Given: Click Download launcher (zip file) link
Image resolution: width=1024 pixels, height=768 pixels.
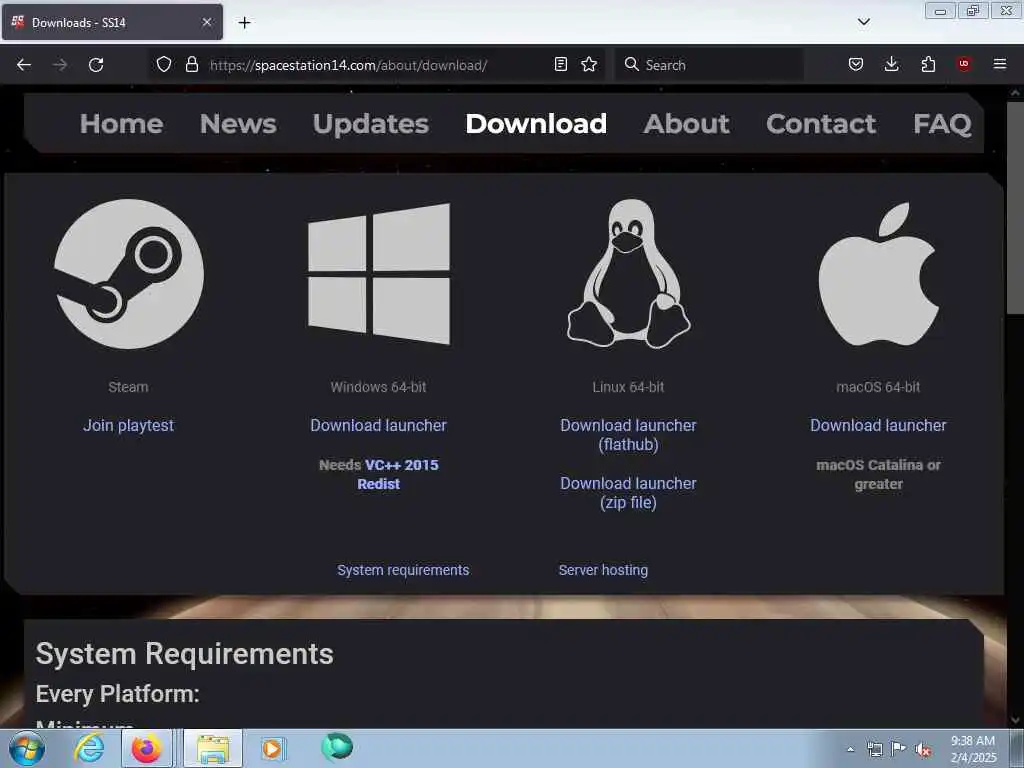Looking at the screenshot, I should pyautogui.click(x=628, y=493).
